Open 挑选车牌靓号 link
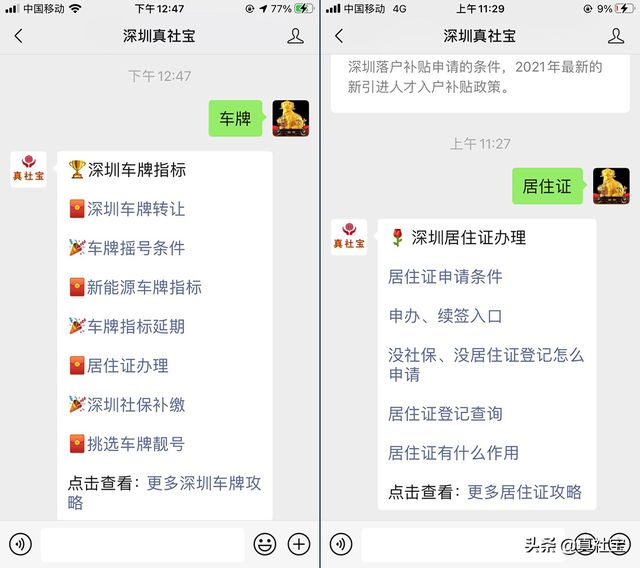640x568 pixels. coord(136,444)
